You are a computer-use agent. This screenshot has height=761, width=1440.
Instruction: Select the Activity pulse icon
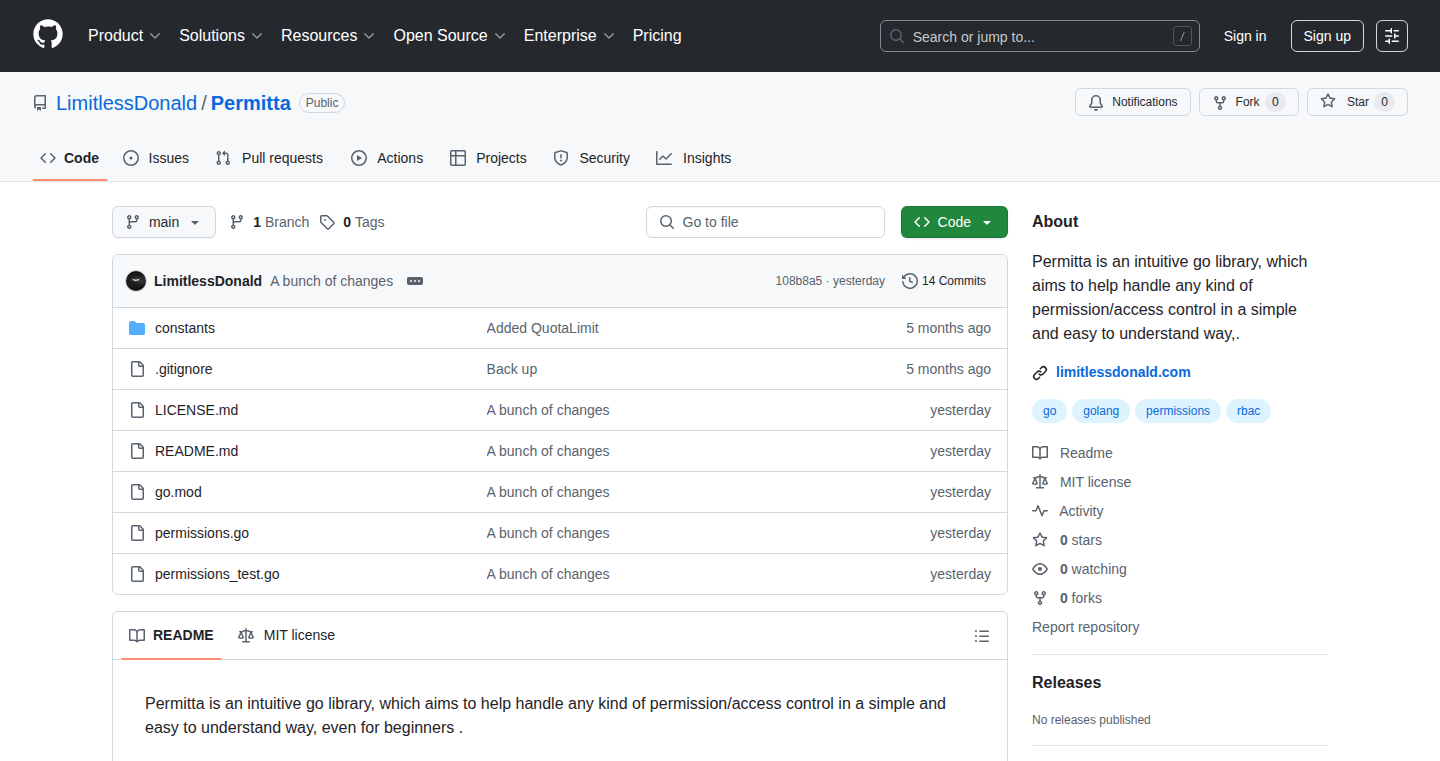tap(1040, 511)
